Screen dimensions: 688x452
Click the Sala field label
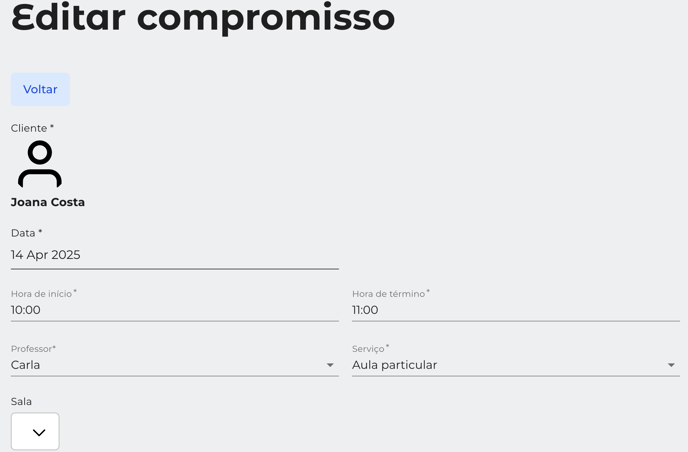pos(21,402)
